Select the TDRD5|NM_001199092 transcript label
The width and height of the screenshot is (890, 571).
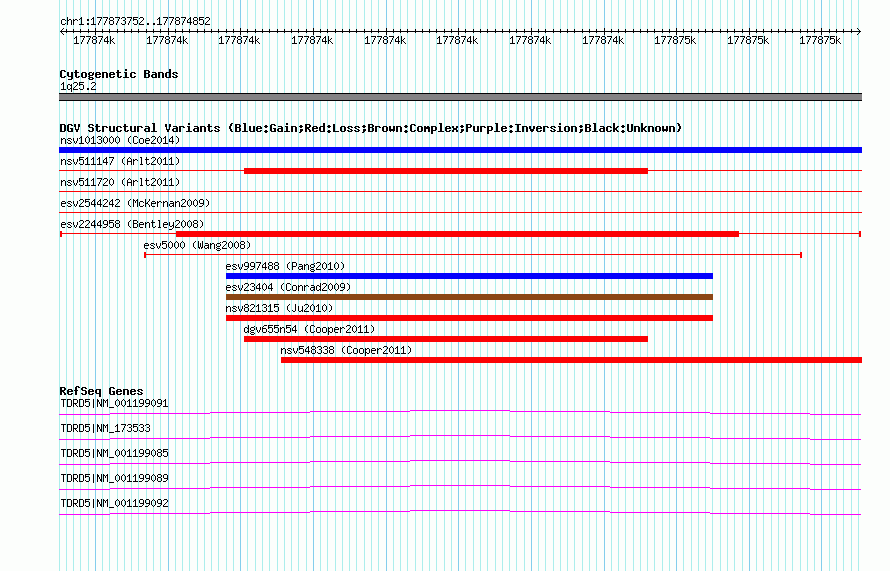[114, 503]
